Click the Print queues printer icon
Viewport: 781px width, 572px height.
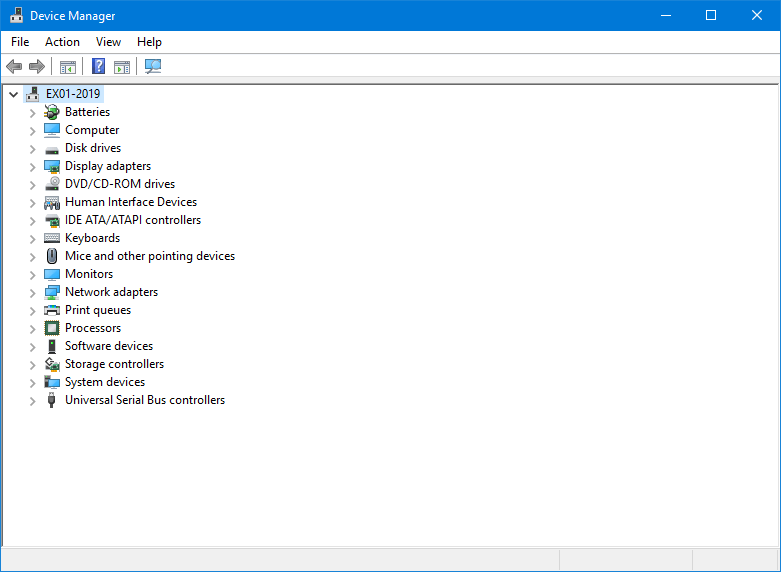pos(52,310)
